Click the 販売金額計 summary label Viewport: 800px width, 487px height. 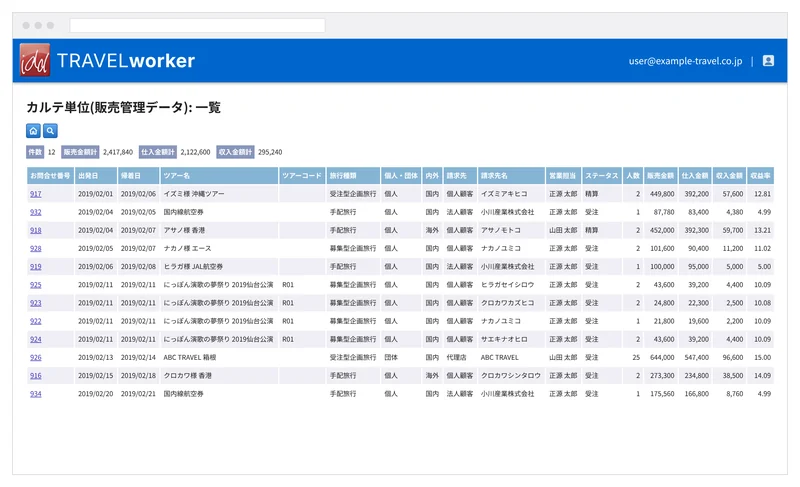(x=80, y=152)
